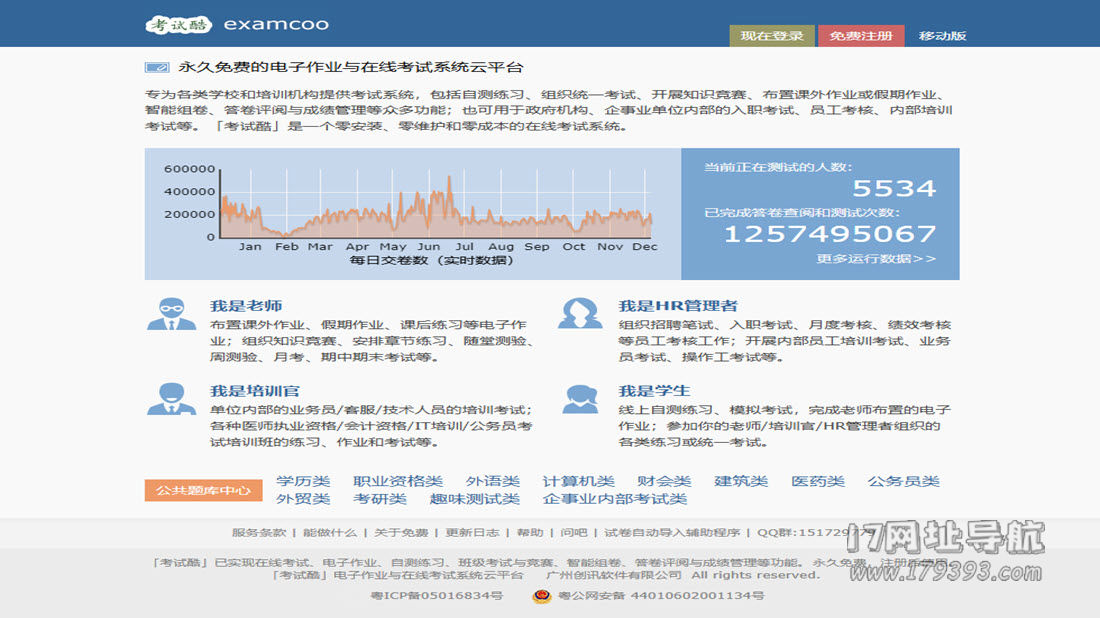Click the small icon beside the page headline
The width and height of the screenshot is (1100, 618).
tap(157, 68)
